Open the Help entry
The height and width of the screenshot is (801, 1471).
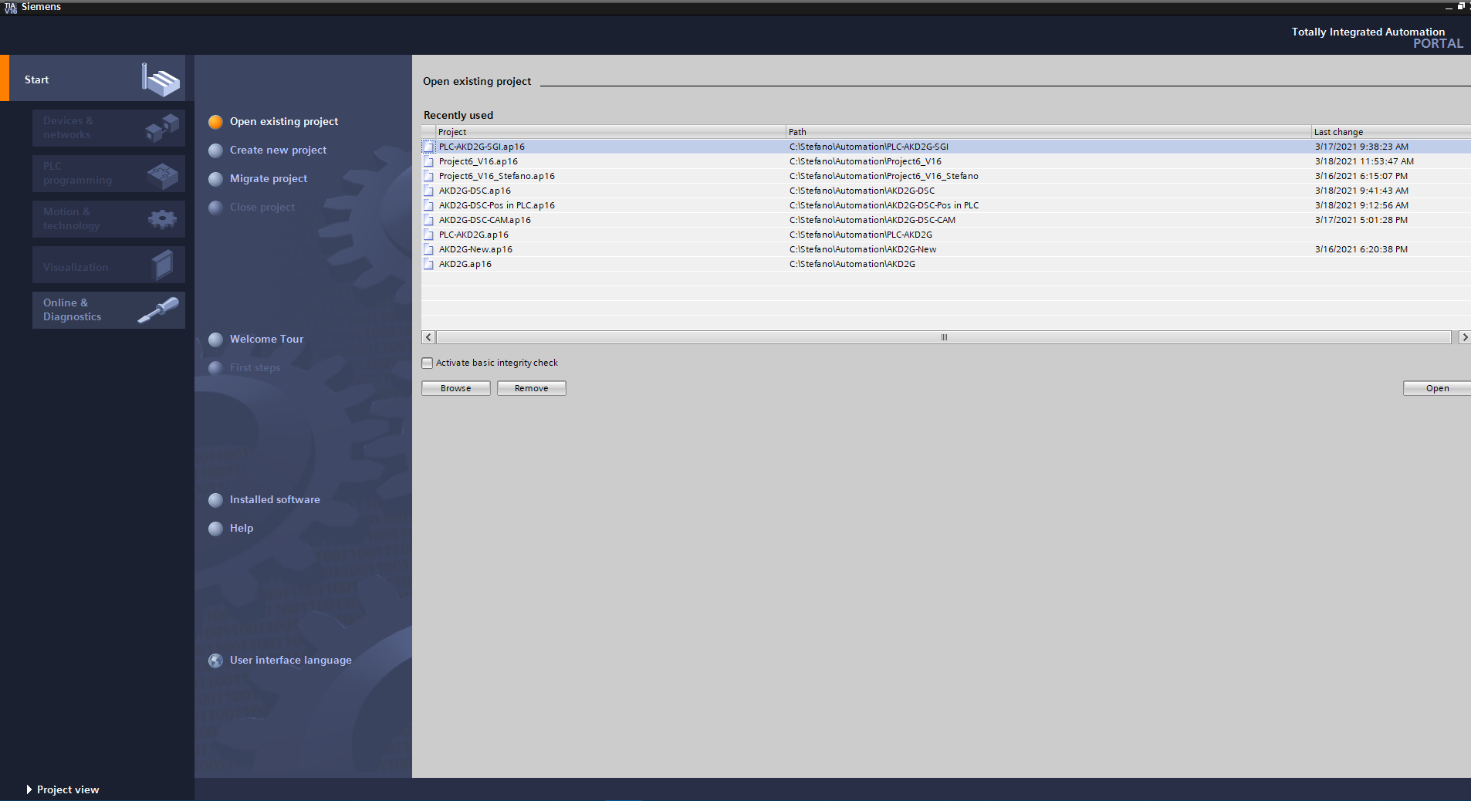click(x=241, y=528)
